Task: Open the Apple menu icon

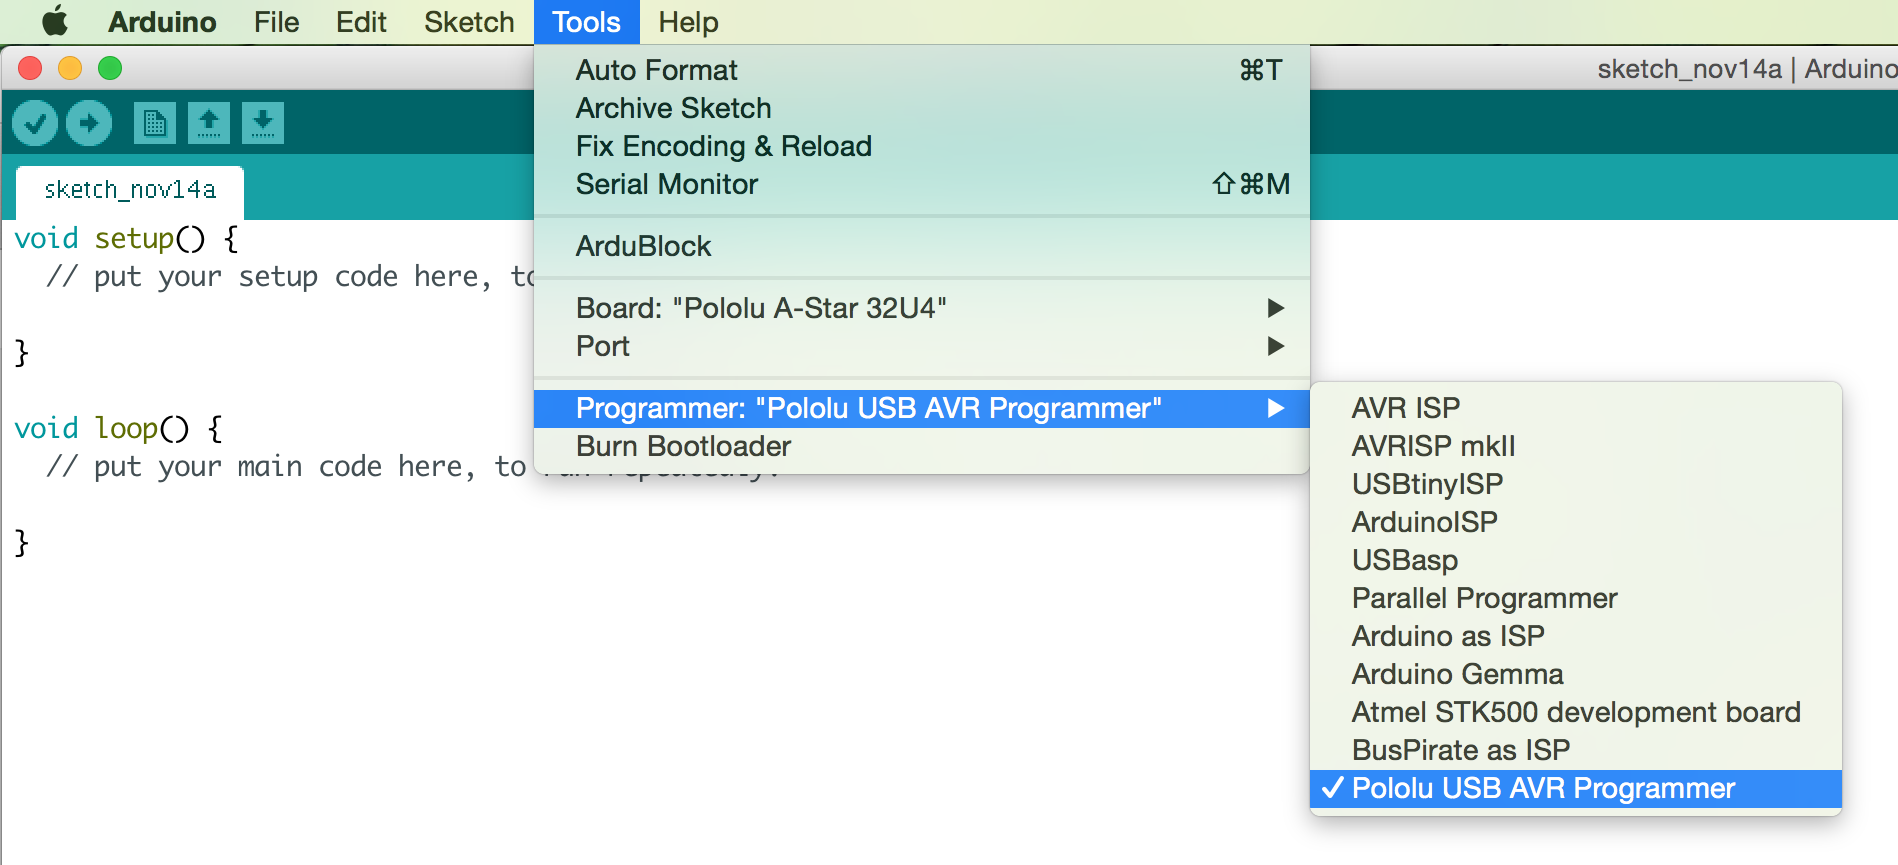Action: pyautogui.click(x=55, y=21)
